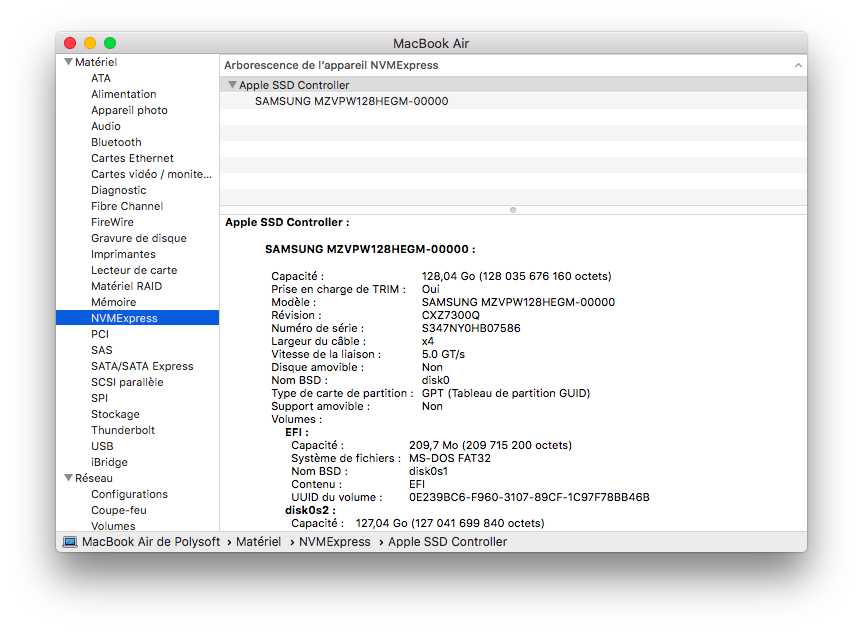Select Mémoire in the sidebar

(x=113, y=302)
